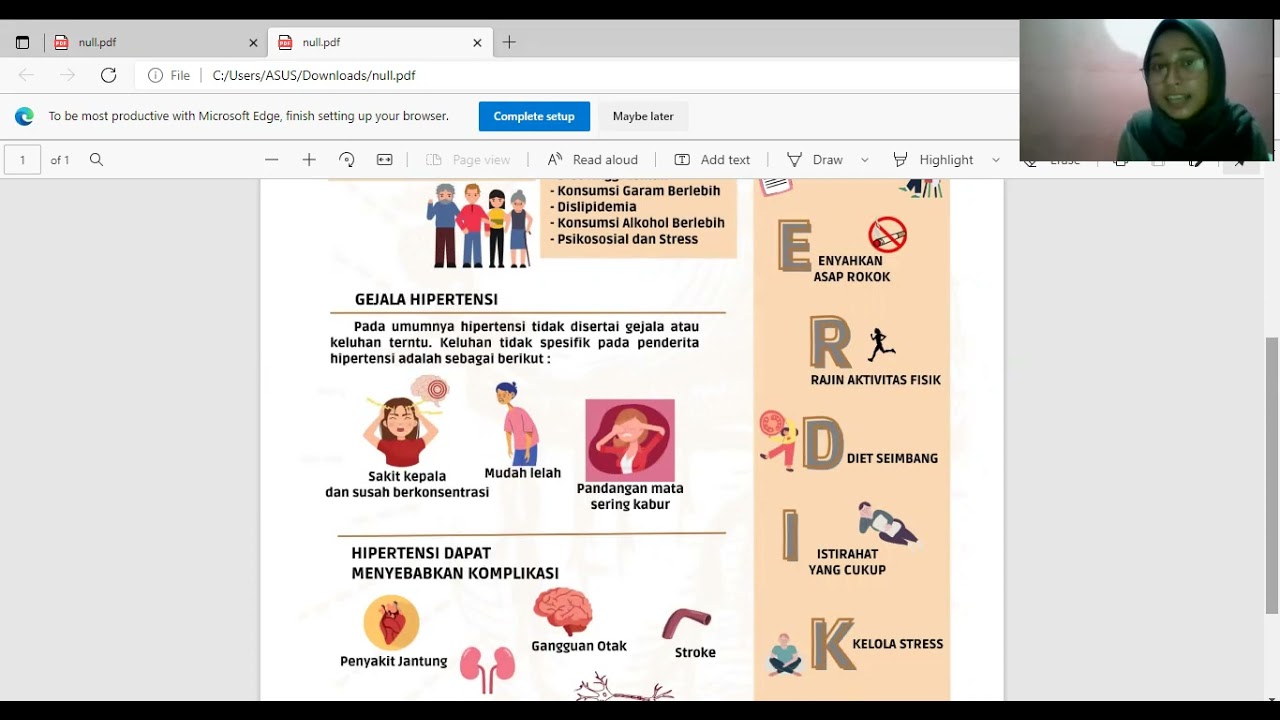Close the first null.pdf tab
The image size is (1280, 720).
pos(253,43)
